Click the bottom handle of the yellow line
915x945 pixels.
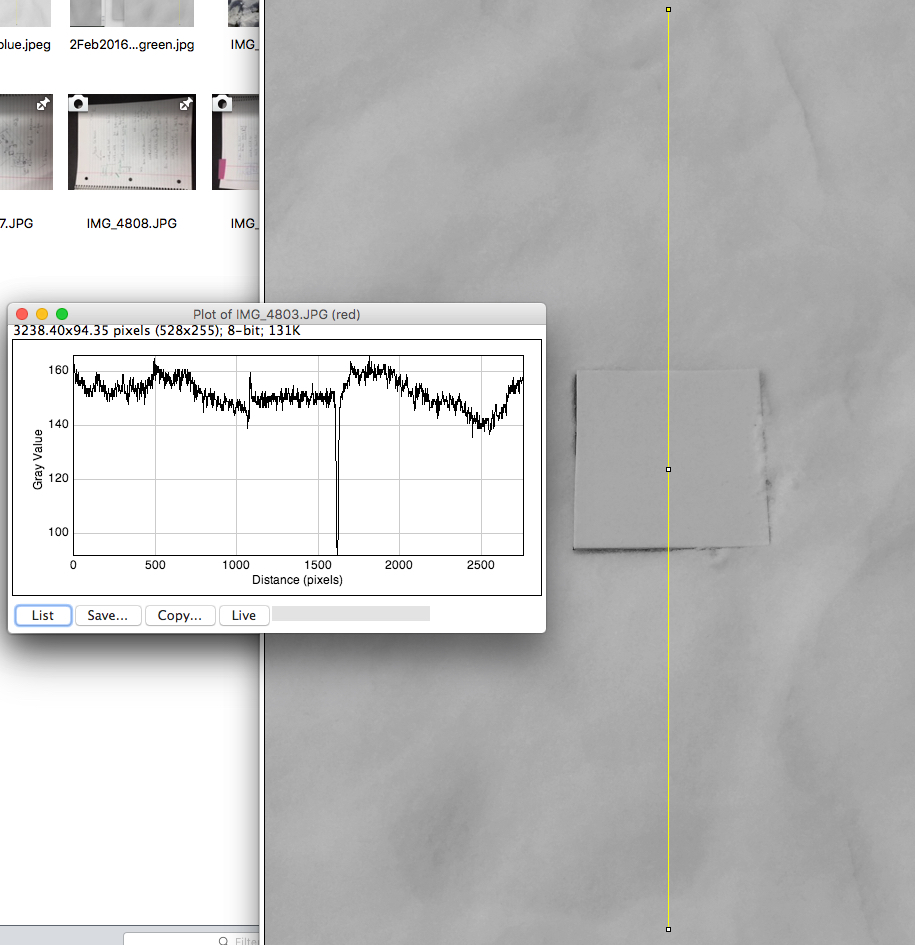(x=668, y=929)
